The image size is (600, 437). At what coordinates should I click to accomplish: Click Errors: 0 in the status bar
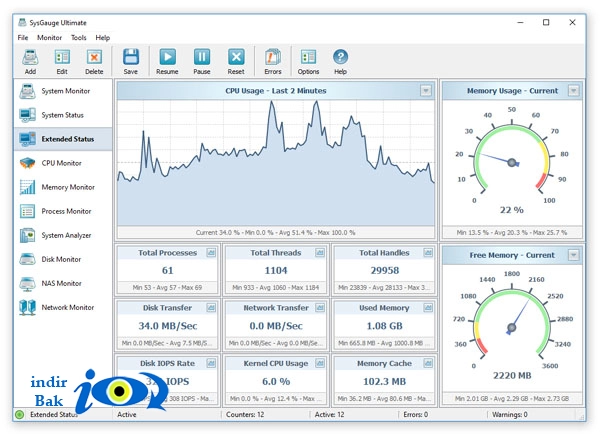pos(416,414)
